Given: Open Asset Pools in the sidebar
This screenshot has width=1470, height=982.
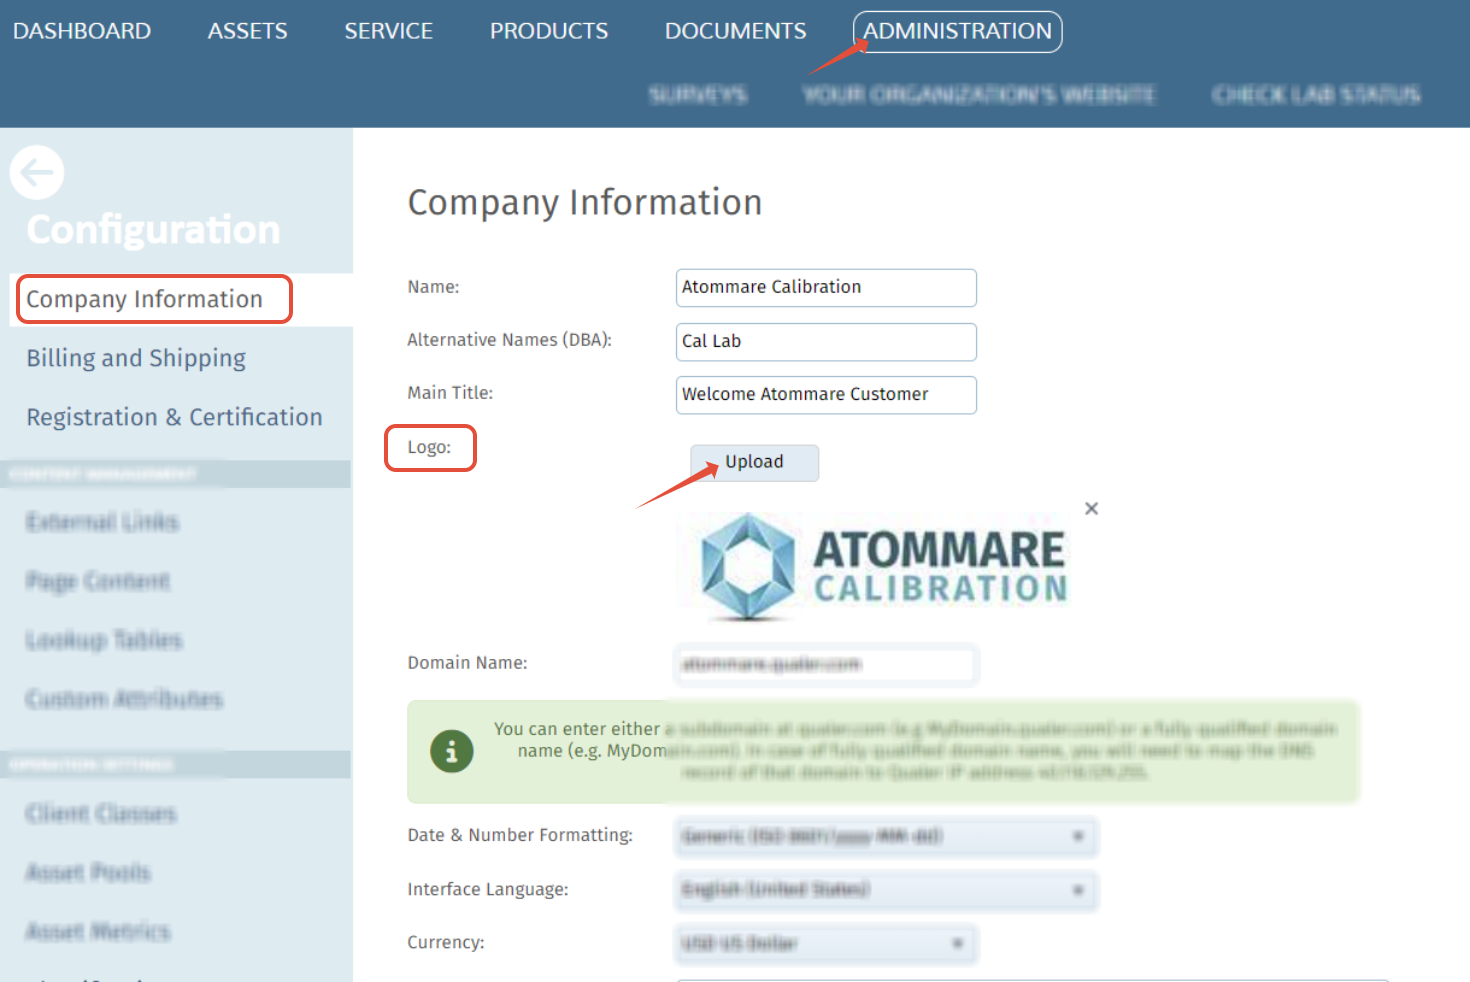Looking at the screenshot, I should [x=88, y=873].
